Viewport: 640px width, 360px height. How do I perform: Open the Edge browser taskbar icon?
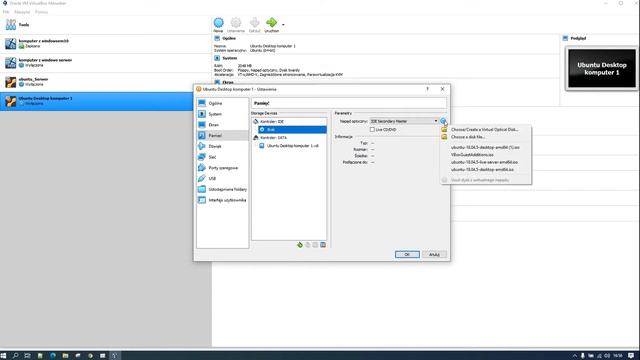(53, 356)
